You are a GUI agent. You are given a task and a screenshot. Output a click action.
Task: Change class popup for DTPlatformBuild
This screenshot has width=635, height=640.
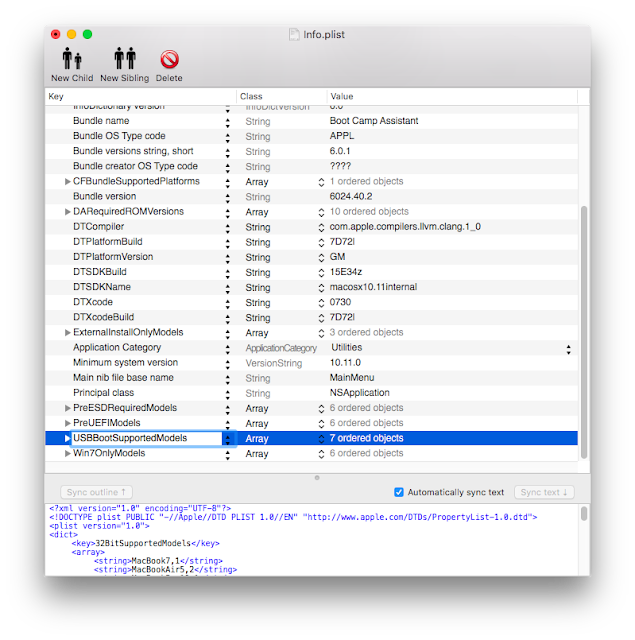[x=321, y=242]
